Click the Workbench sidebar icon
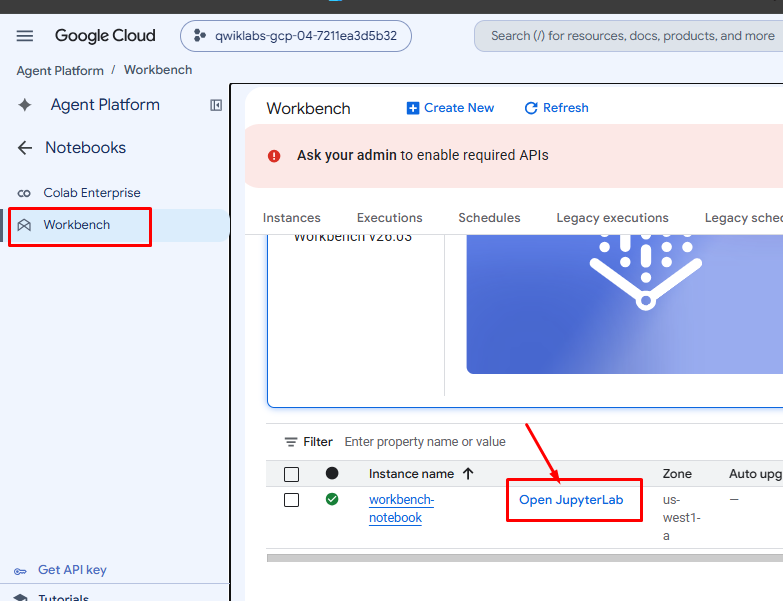 (24, 225)
